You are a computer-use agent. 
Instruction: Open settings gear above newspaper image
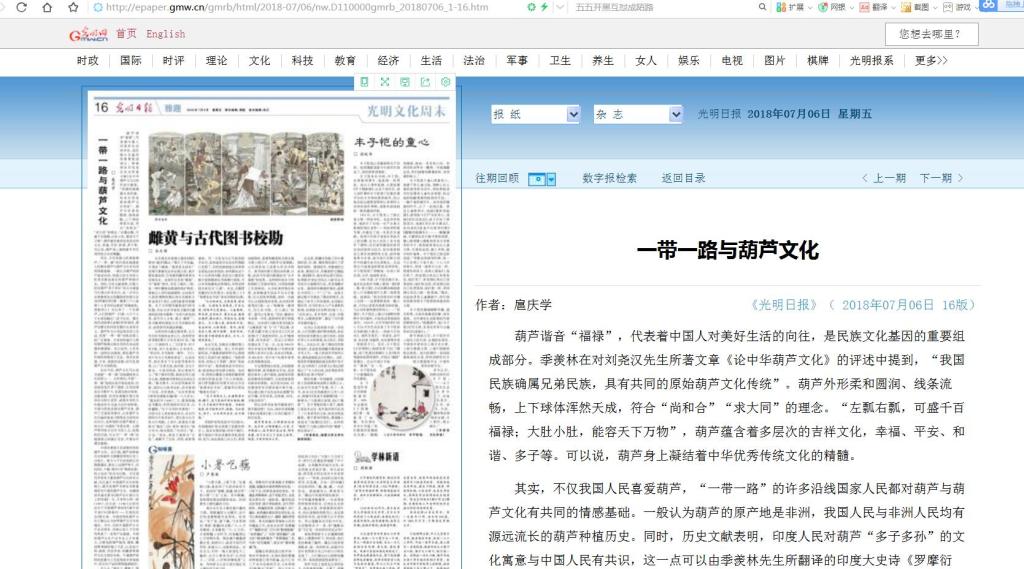coord(446,82)
